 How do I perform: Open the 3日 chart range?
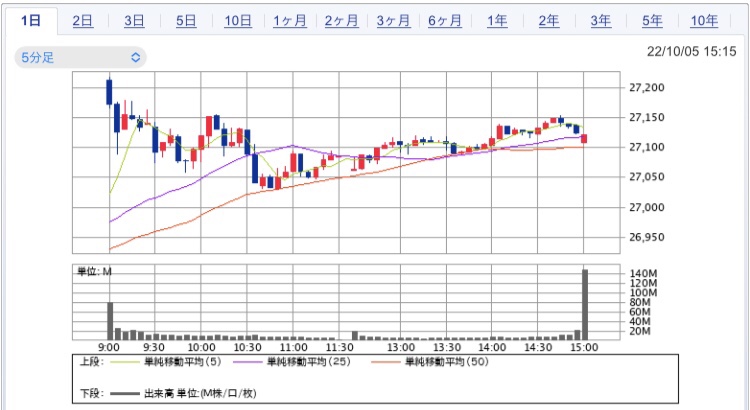click(x=134, y=21)
